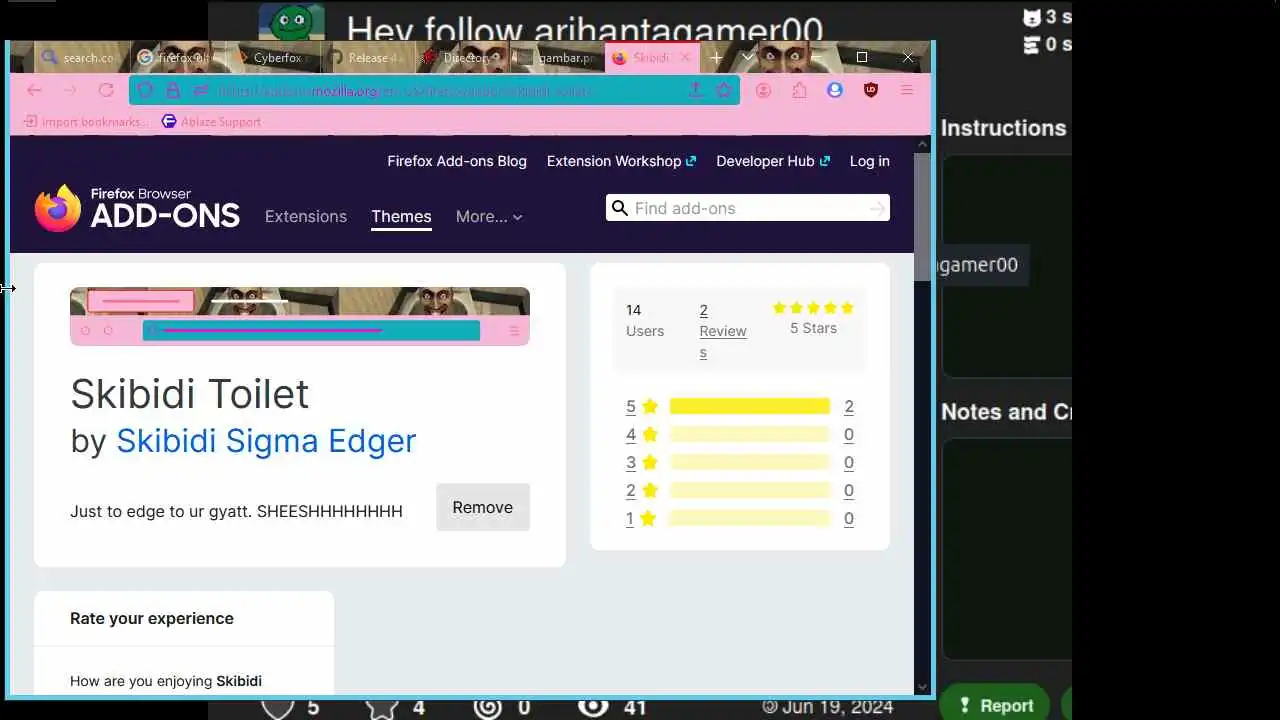1280x720 pixels.
Task: Click the magnifier icon in Find add-ons
Action: pos(620,208)
